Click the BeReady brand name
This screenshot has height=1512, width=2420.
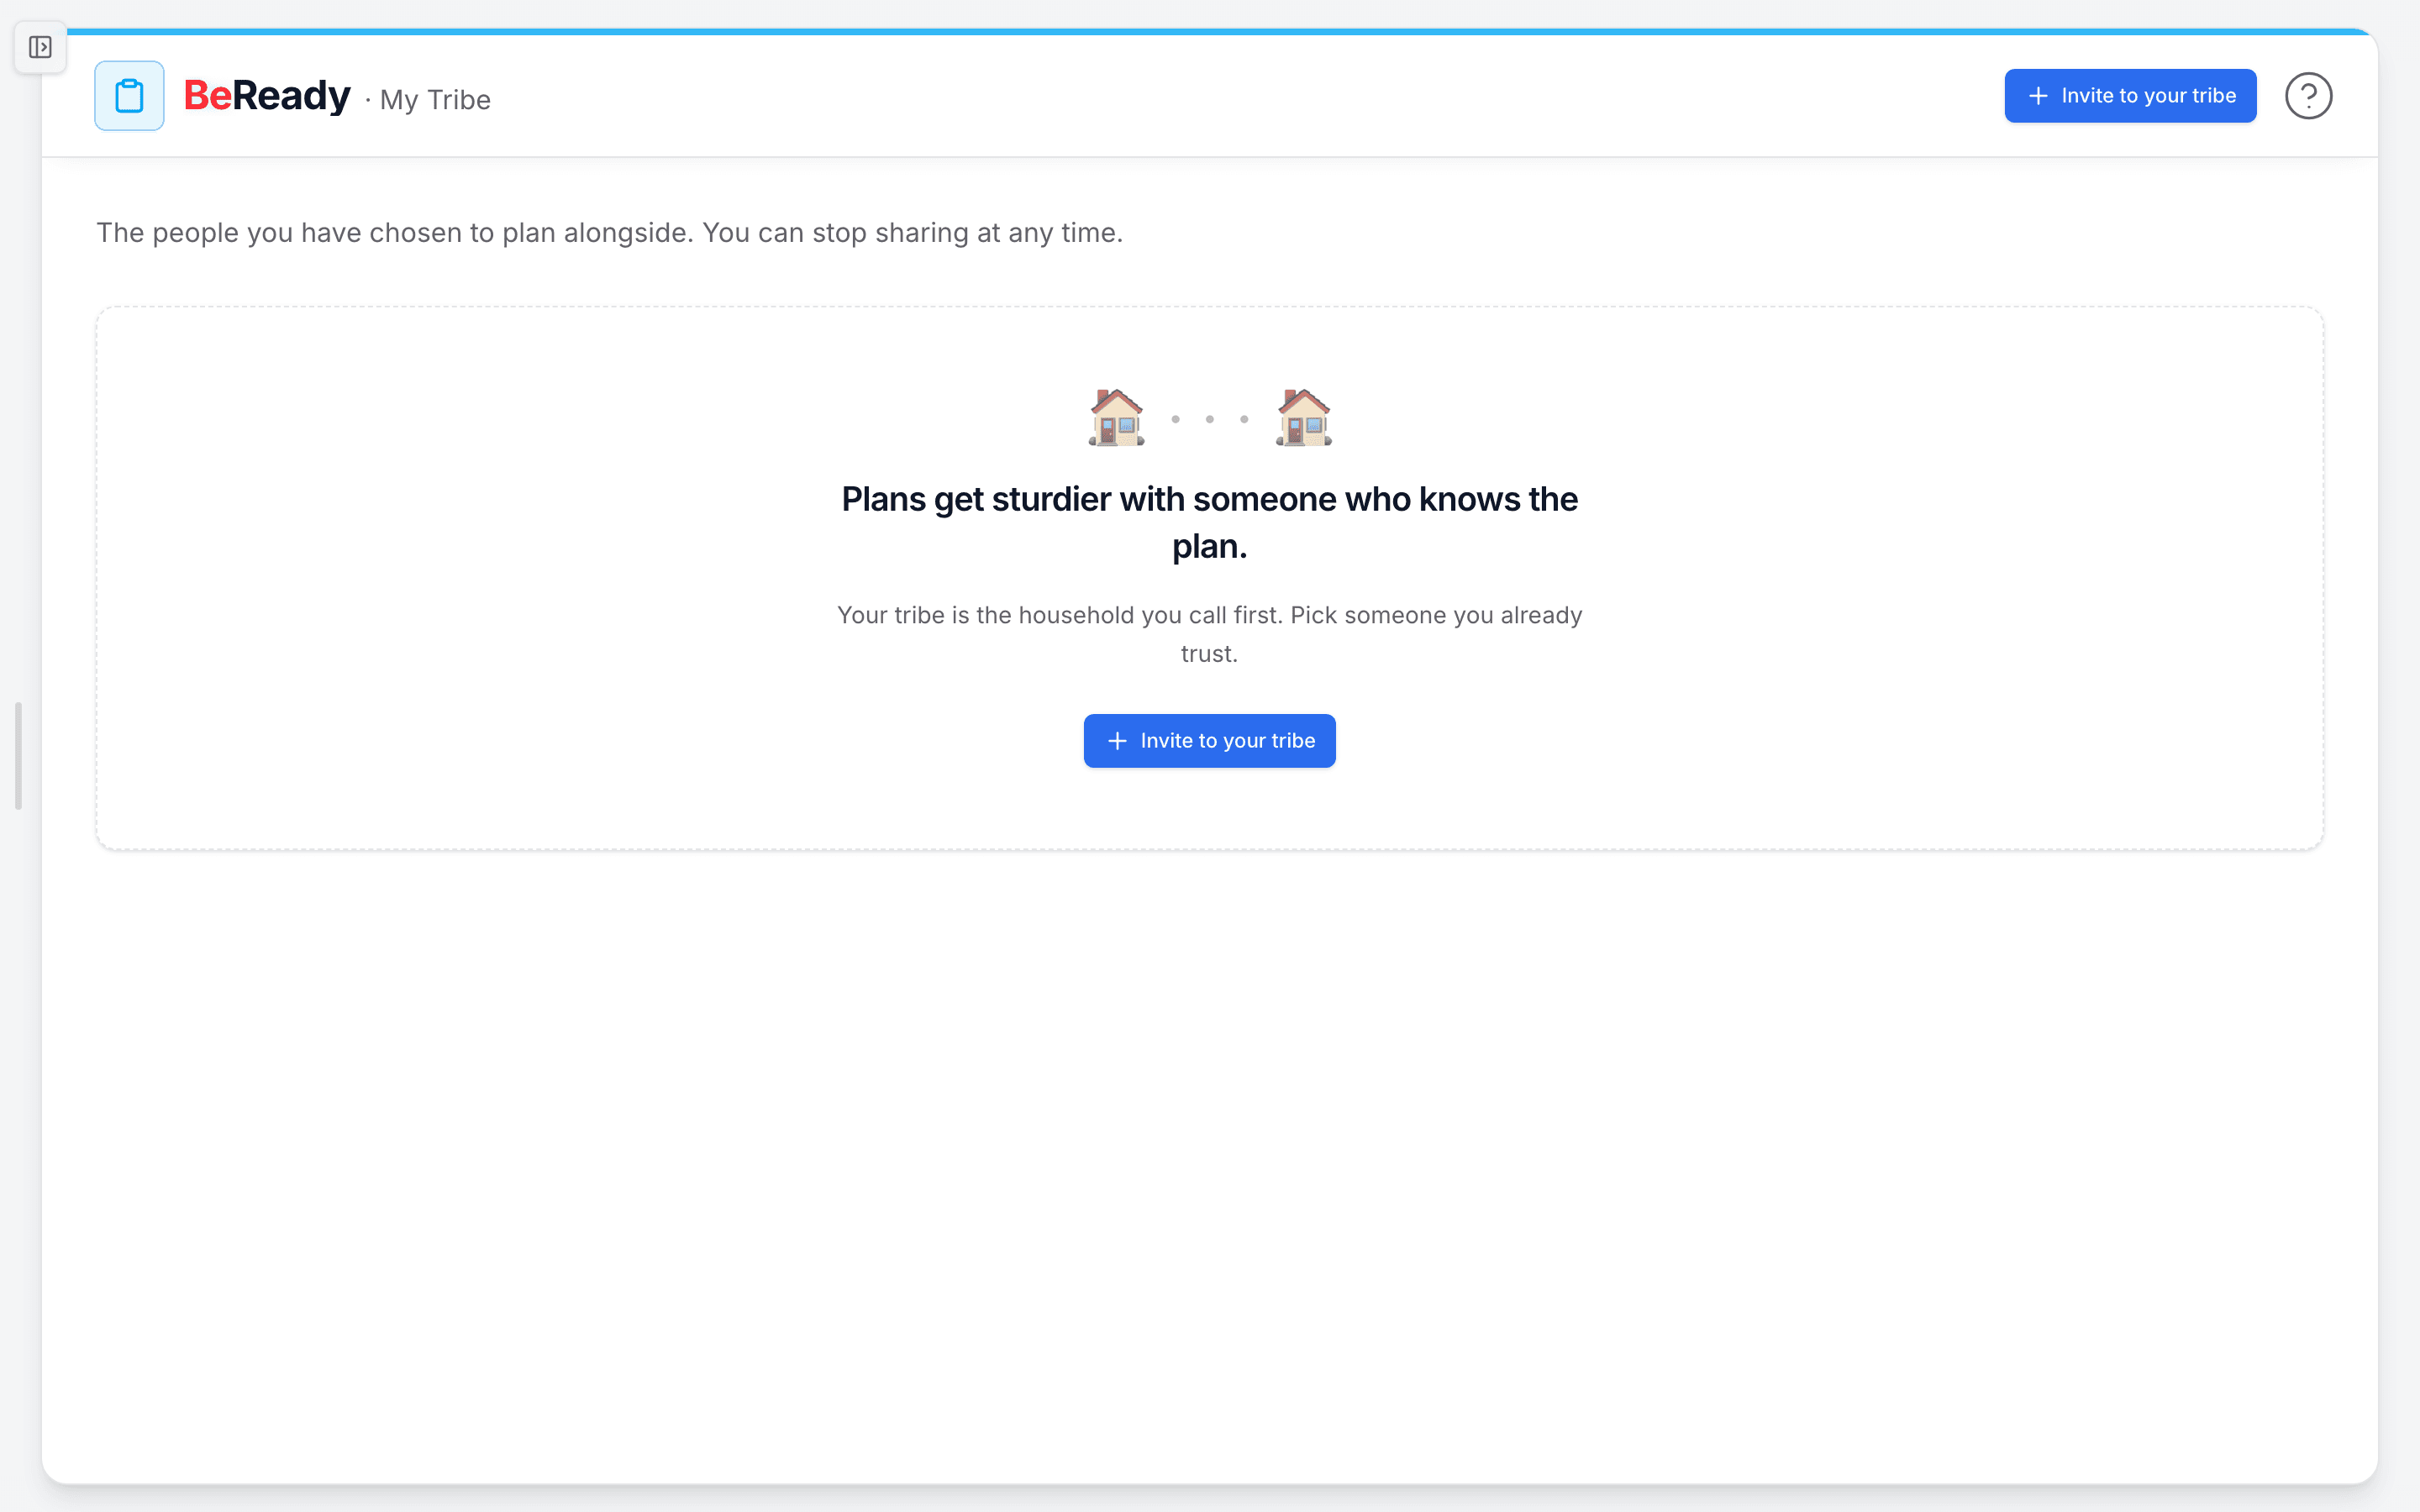267,96
